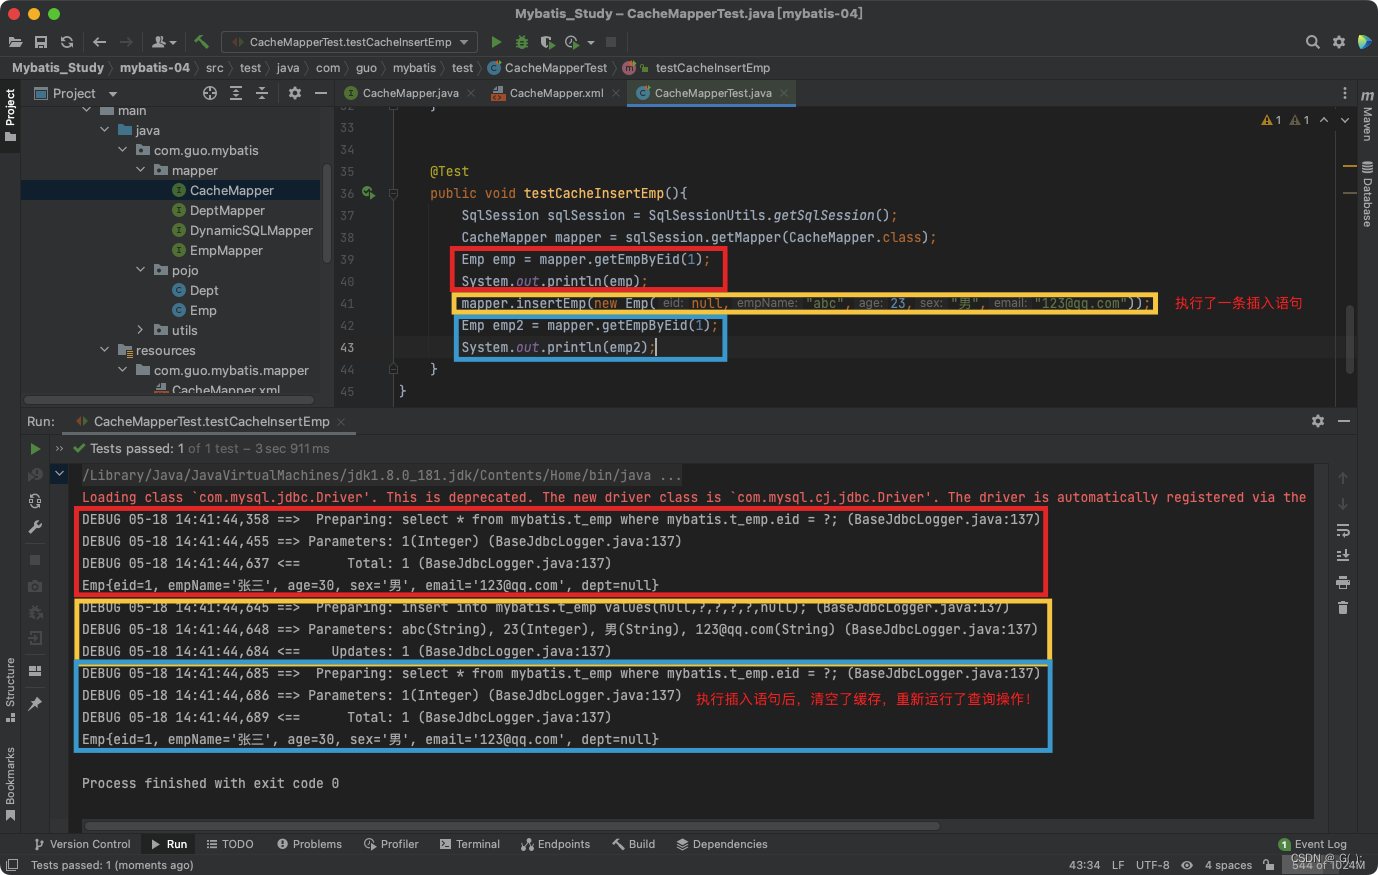Switch to CacheMapper.xml editor tab

tap(556, 93)
